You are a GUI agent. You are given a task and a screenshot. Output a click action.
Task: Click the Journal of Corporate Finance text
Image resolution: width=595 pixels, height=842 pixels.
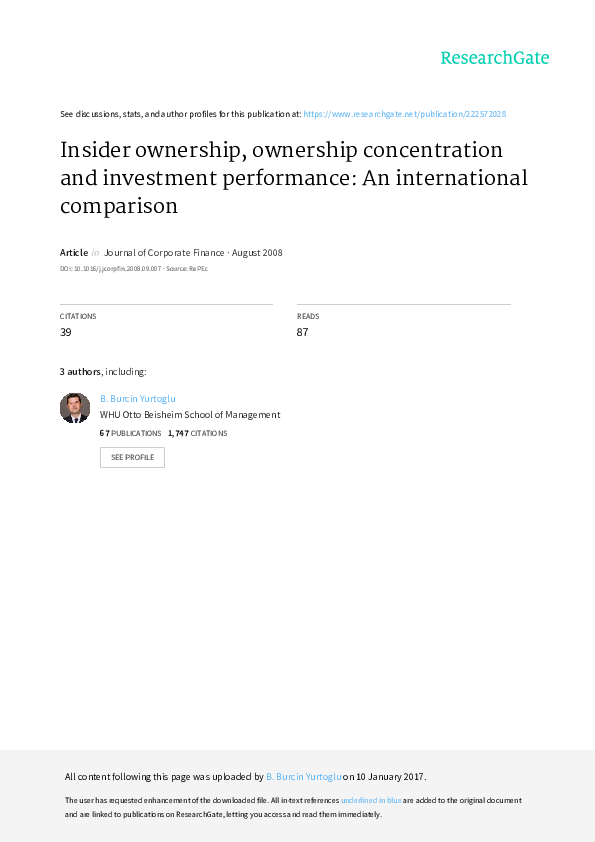pyautogui.click(x=164, y=252)
